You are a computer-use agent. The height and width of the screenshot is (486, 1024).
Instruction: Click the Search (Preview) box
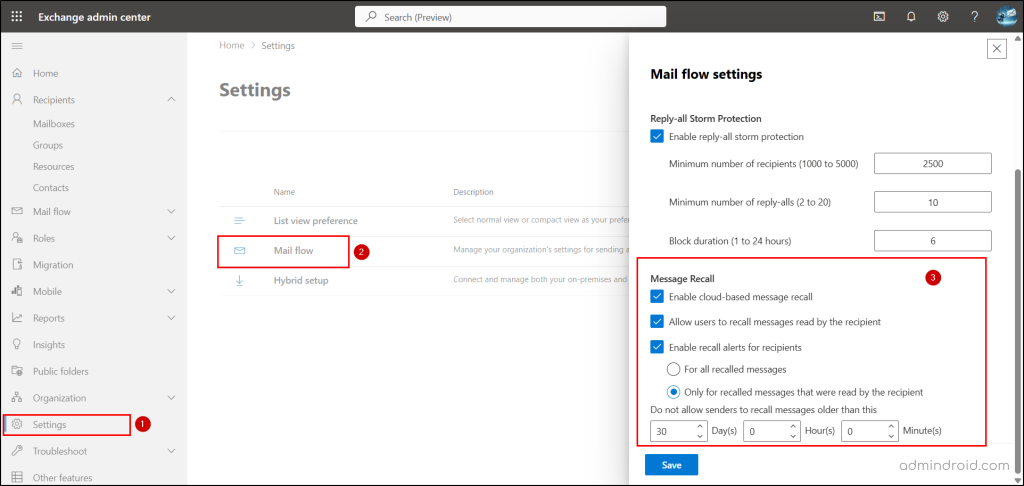(x=511, y=17)
